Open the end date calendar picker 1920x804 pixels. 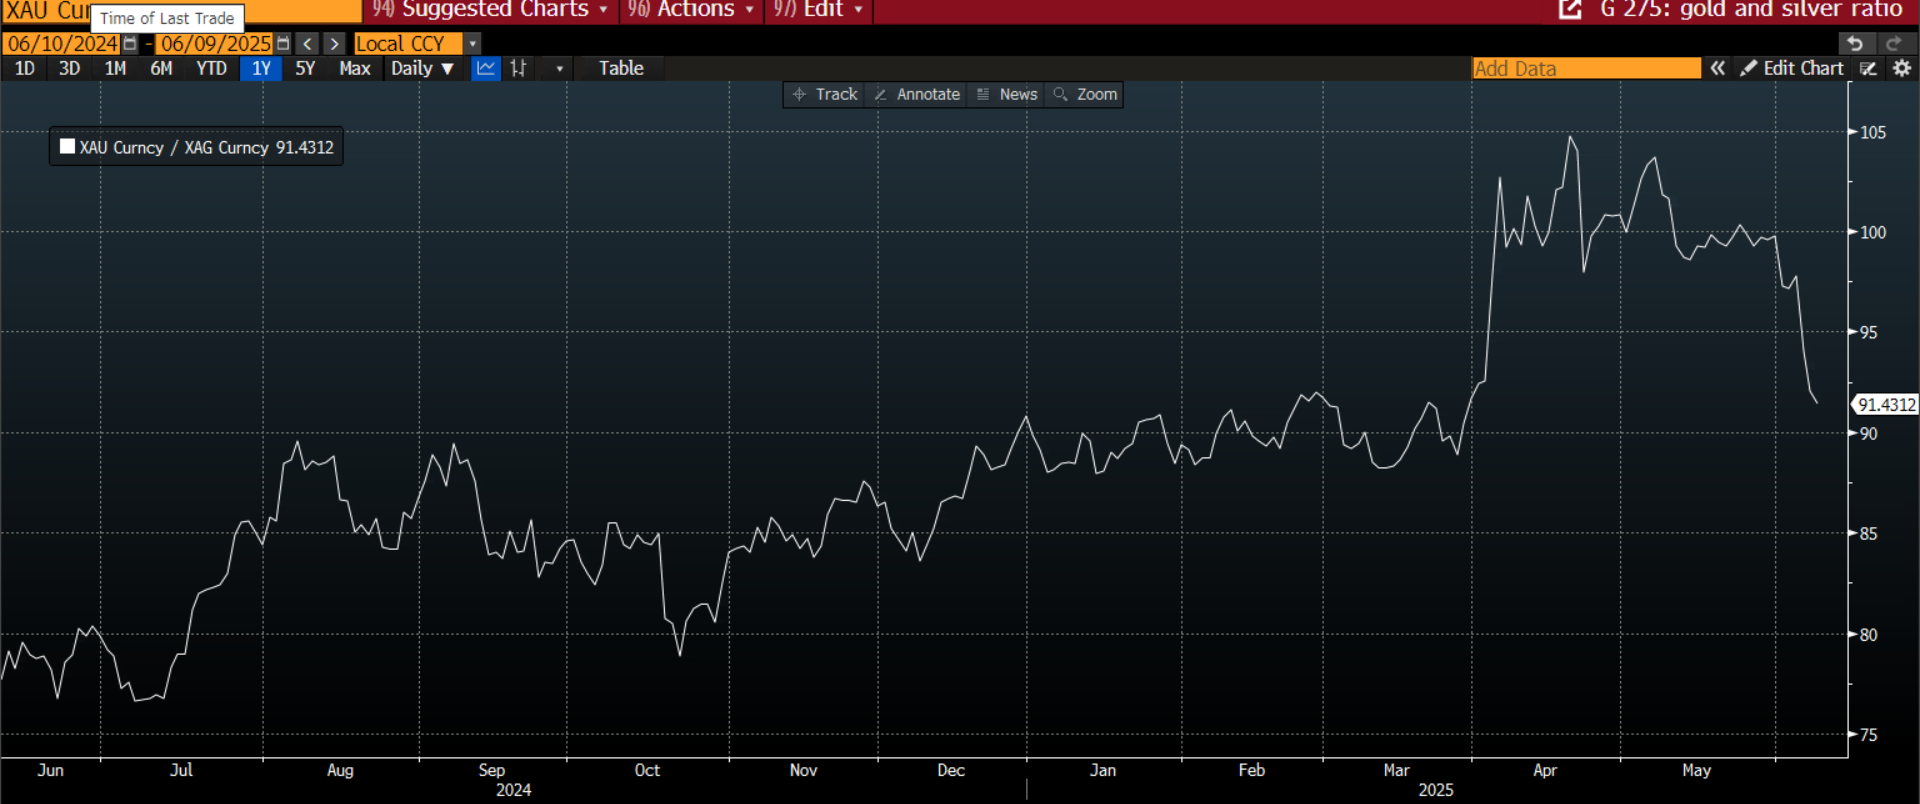[x=283, y=44]
